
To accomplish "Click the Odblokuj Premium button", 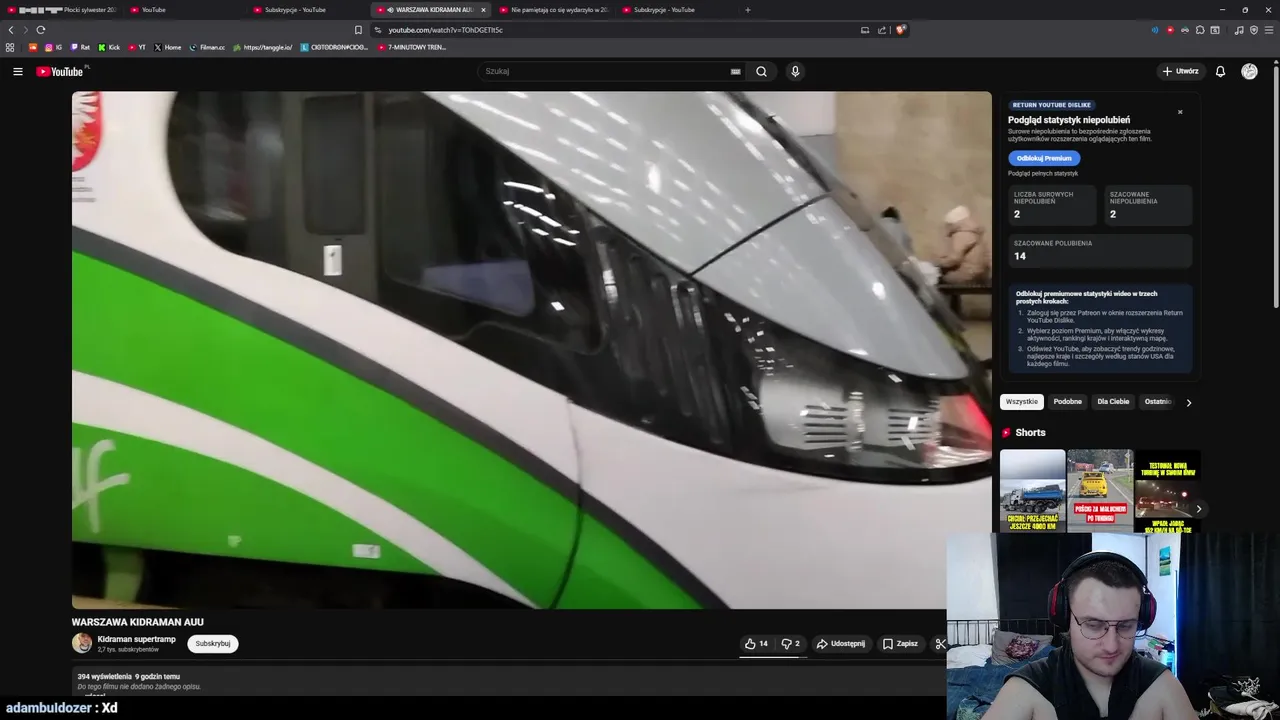I will (1044, 158).
